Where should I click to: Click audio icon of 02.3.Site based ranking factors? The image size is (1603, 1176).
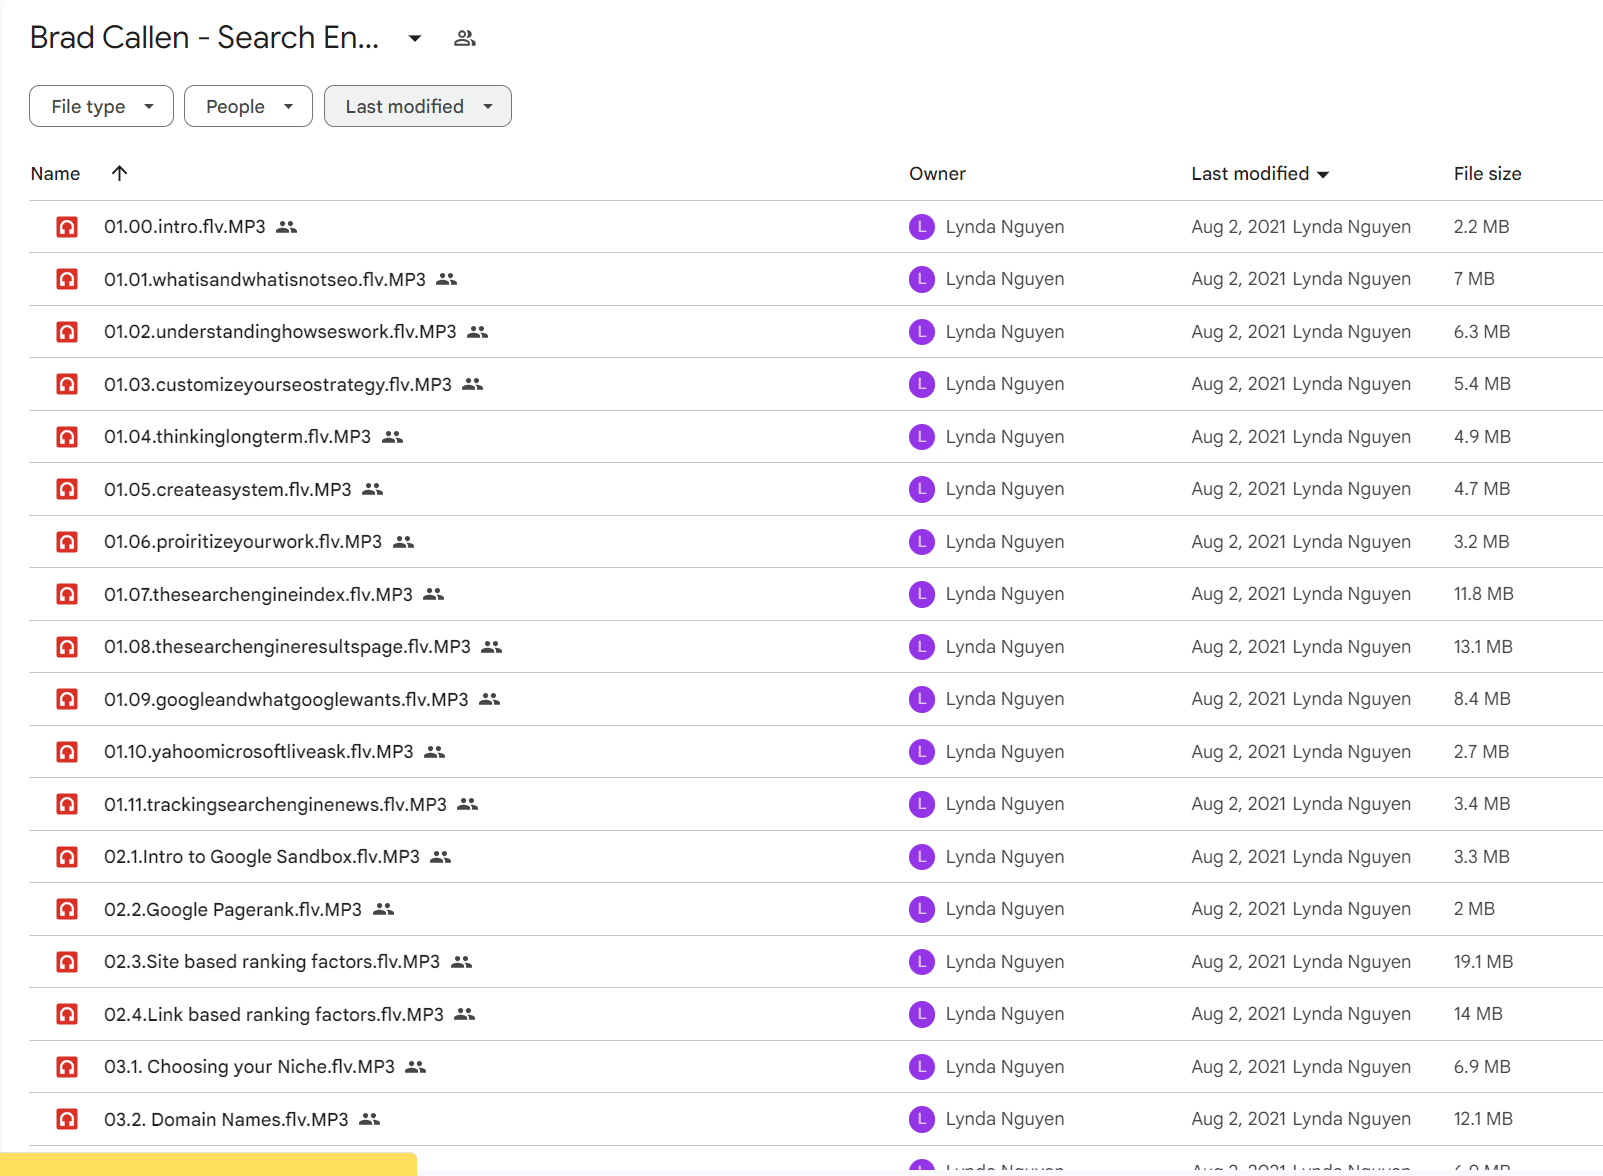coord(67,962)
